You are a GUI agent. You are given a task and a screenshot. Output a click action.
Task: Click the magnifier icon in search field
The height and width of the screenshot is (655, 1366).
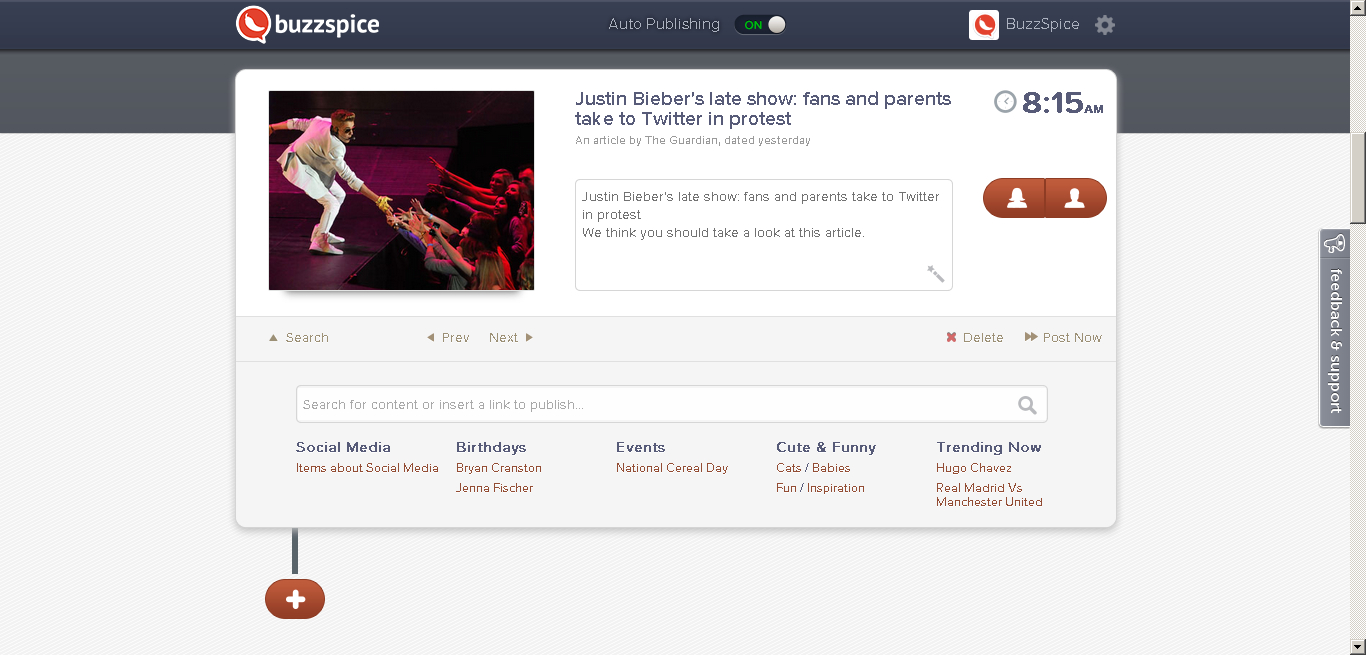1027,405
